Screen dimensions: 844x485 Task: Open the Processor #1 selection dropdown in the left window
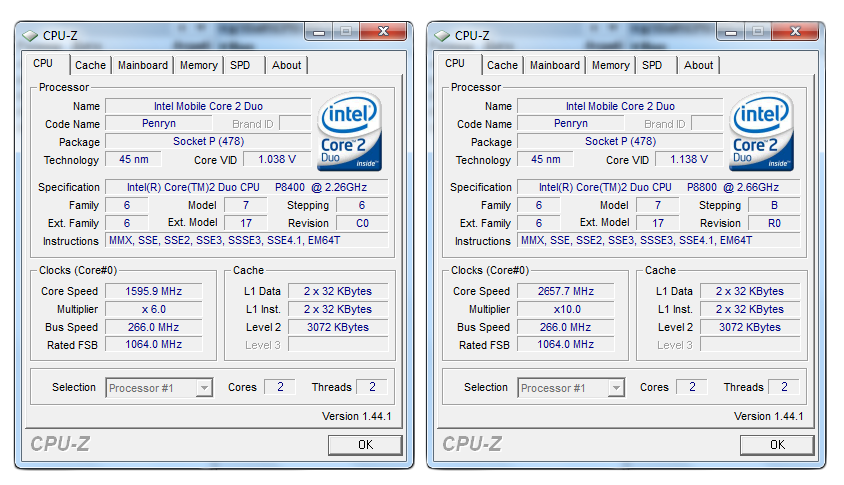pos(204,388)
